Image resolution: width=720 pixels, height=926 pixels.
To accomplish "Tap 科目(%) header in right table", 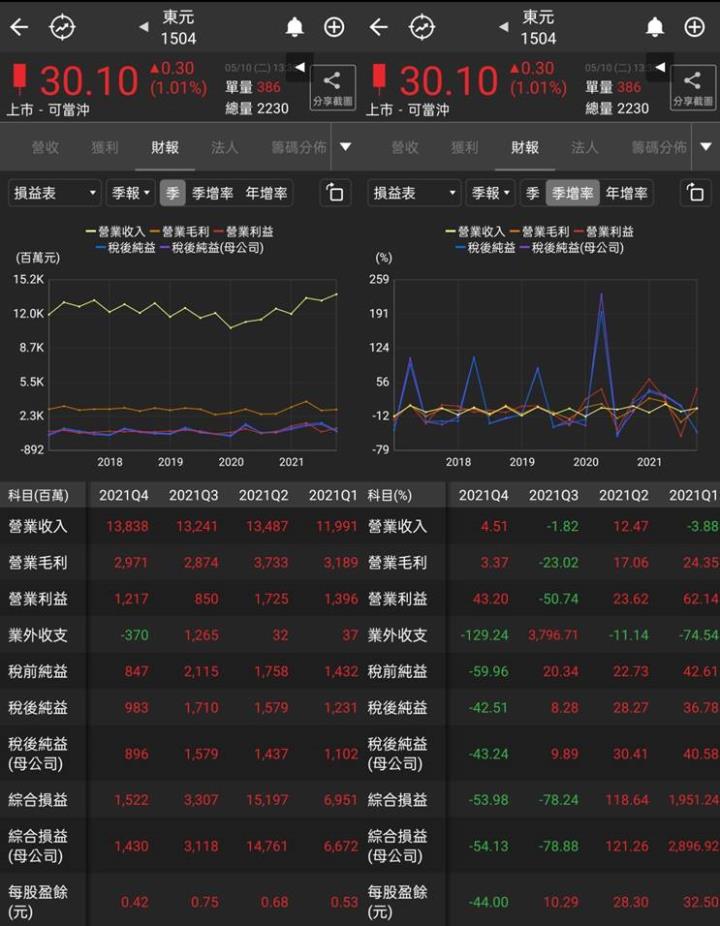I will point(390,495).
